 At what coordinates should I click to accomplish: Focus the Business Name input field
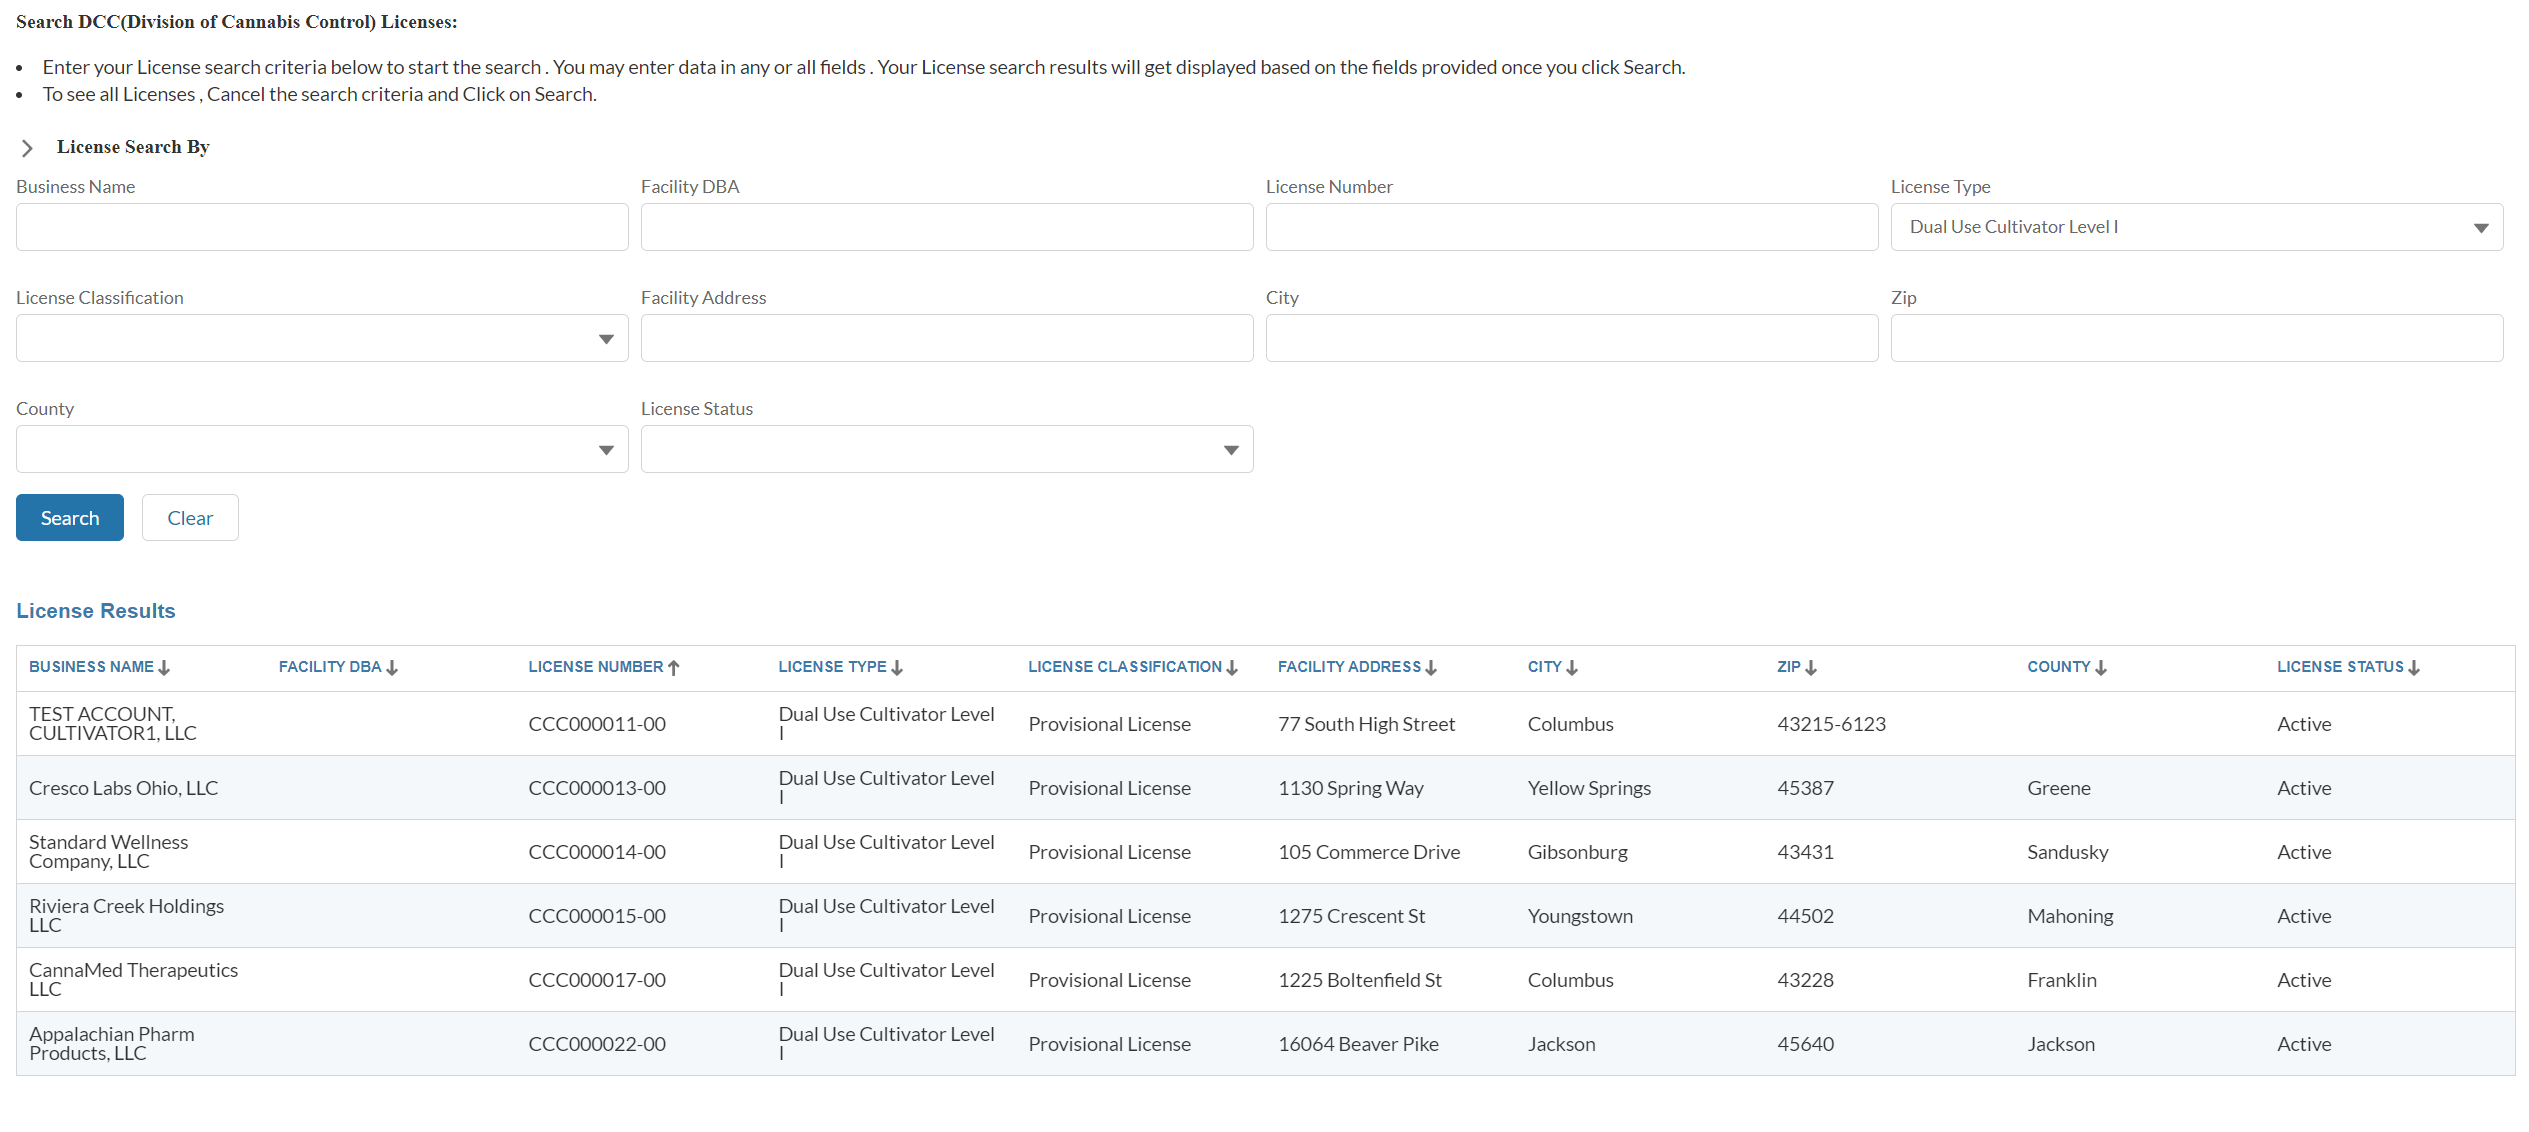point(322,227)
